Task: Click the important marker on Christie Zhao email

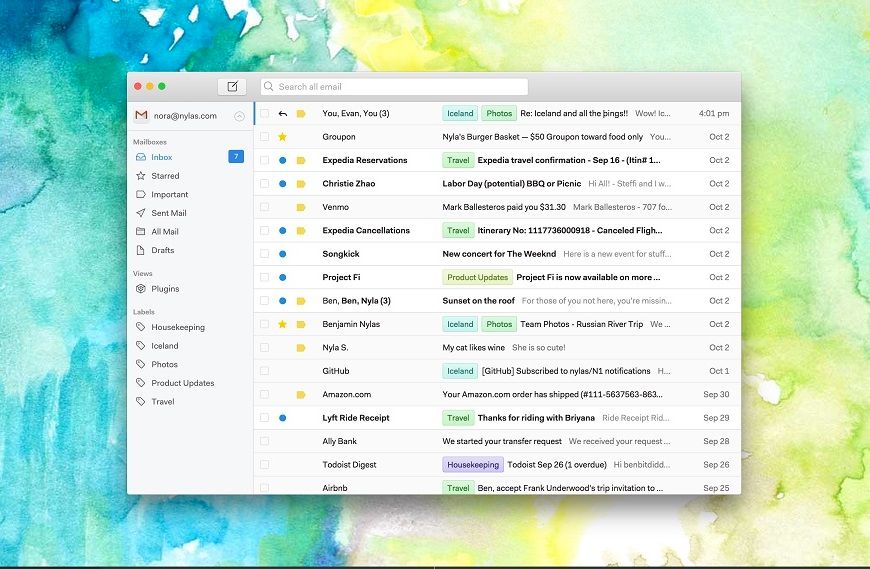Action: [x=301, y=184]
